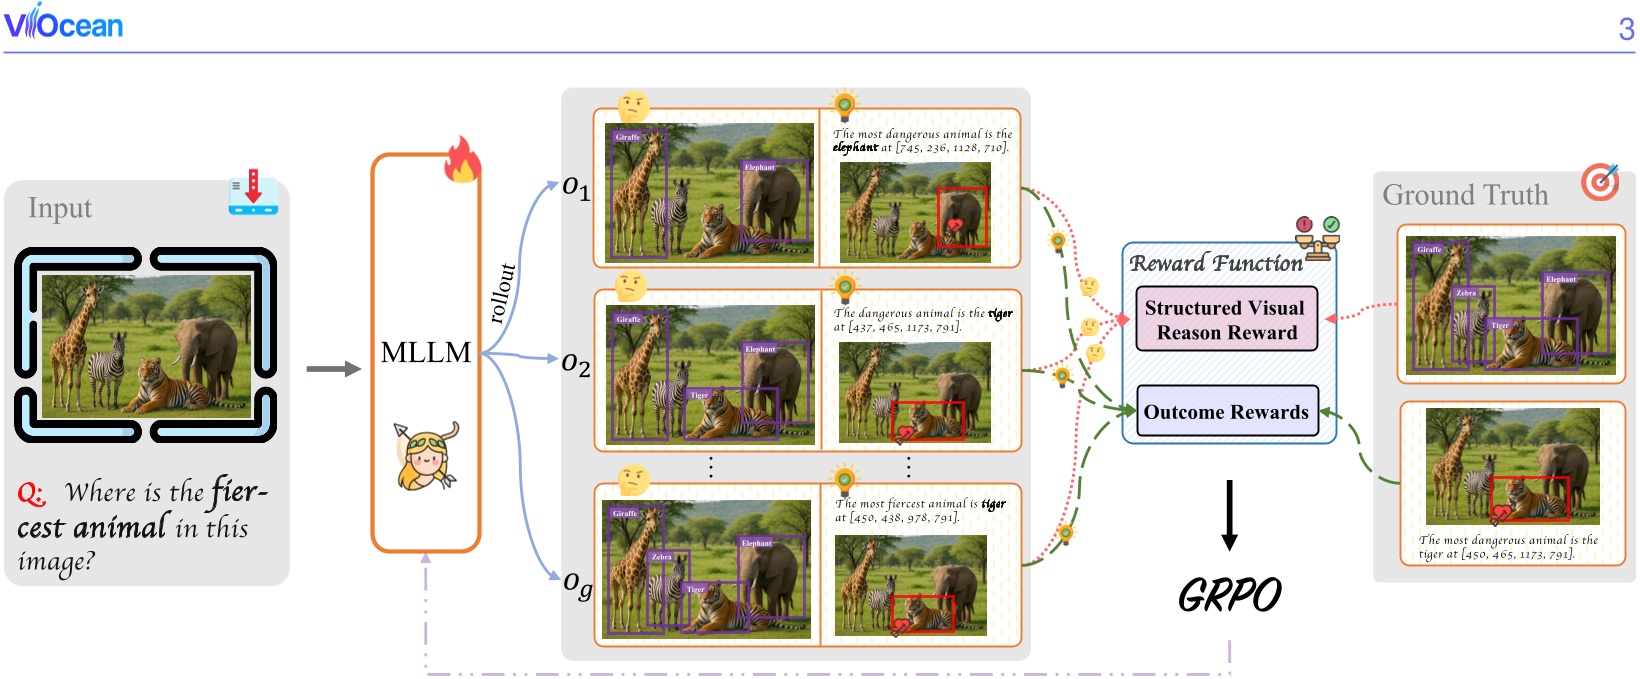Click the thinking face emoji on top rollout
This screenshot has height=679, width=1640.
click(633, 106)
